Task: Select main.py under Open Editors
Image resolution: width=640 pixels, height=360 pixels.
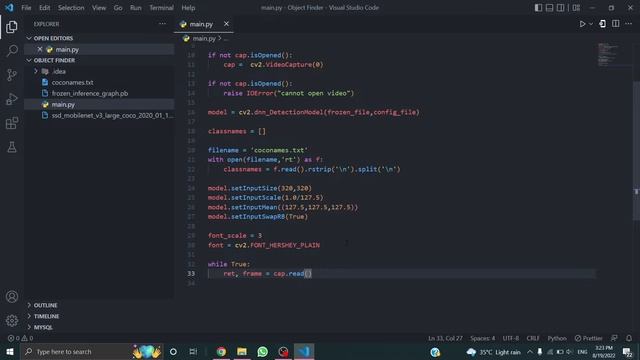Action: click(67, 49)
